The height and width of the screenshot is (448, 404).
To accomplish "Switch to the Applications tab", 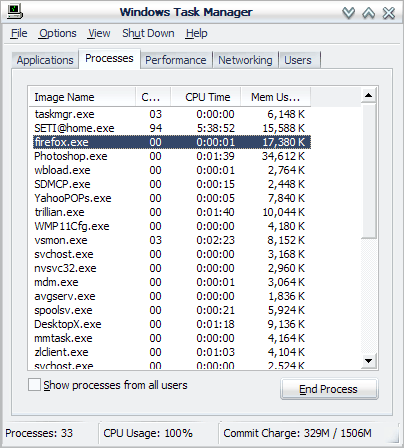I will pyautogui.click(x=45, y=60).
